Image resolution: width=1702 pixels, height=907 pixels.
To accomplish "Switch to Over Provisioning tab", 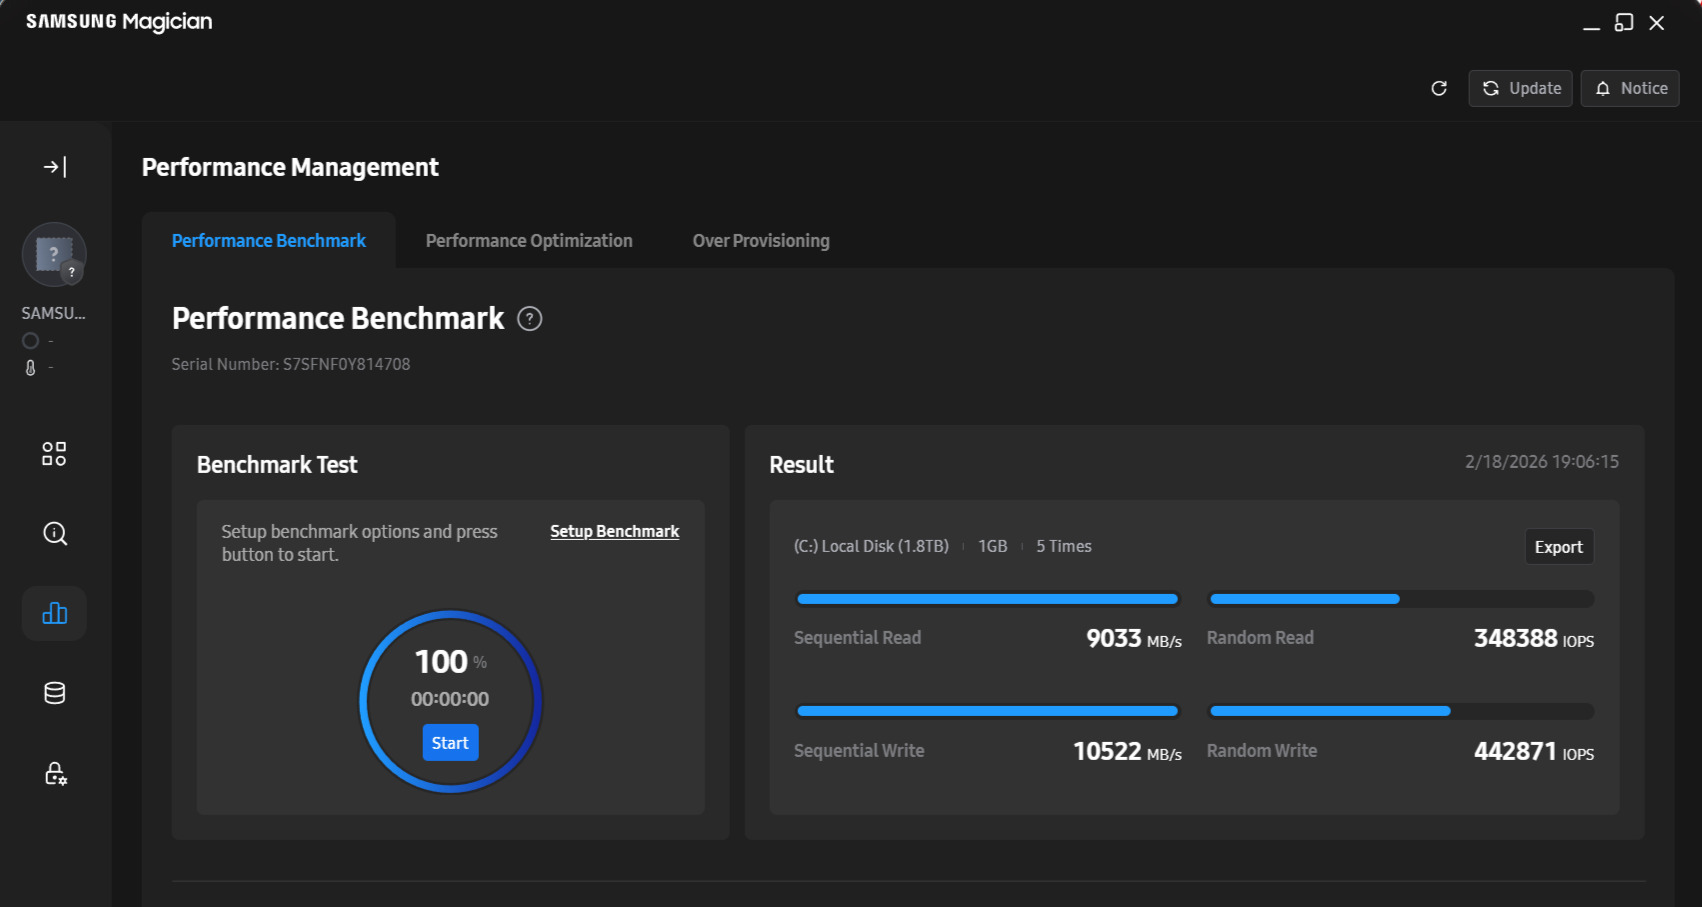I will [761, 241].
